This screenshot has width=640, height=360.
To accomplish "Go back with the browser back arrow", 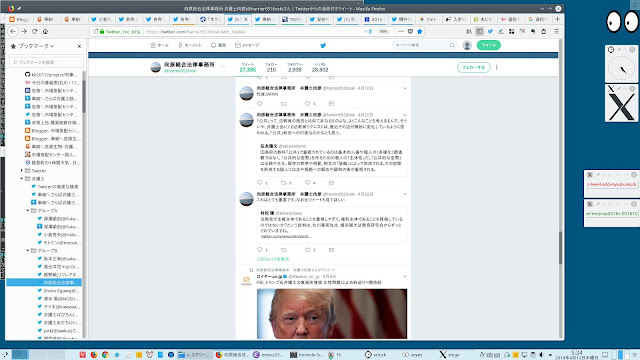I will coord(13,31).
